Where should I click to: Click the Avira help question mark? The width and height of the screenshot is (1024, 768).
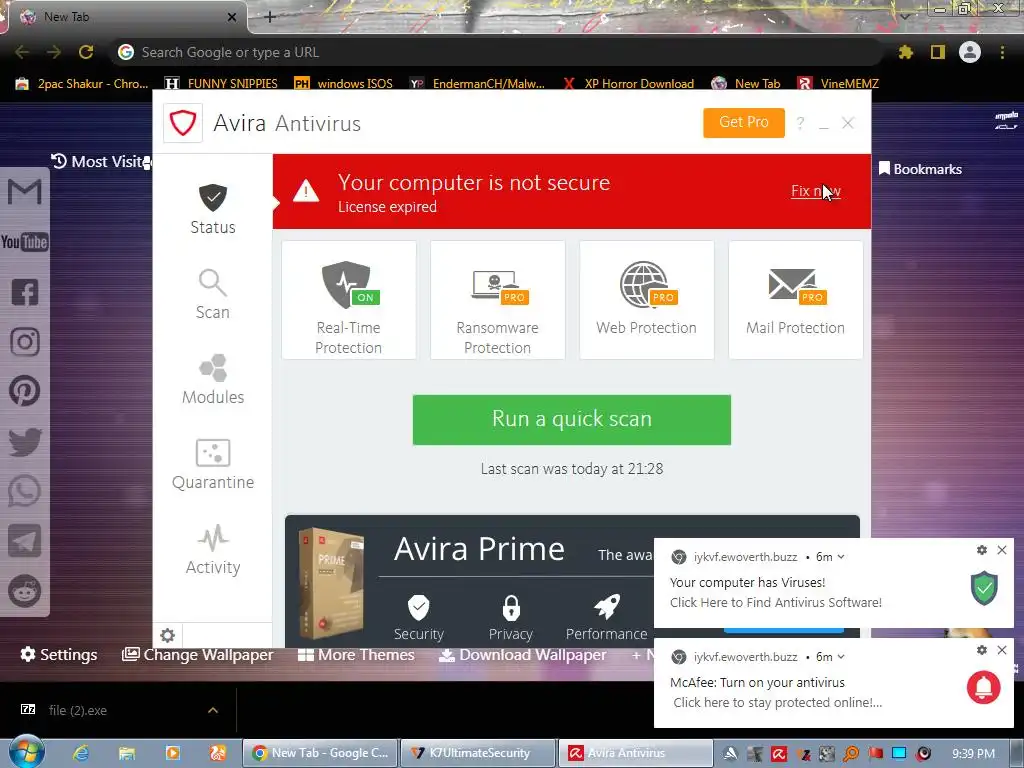pos(800,123)
